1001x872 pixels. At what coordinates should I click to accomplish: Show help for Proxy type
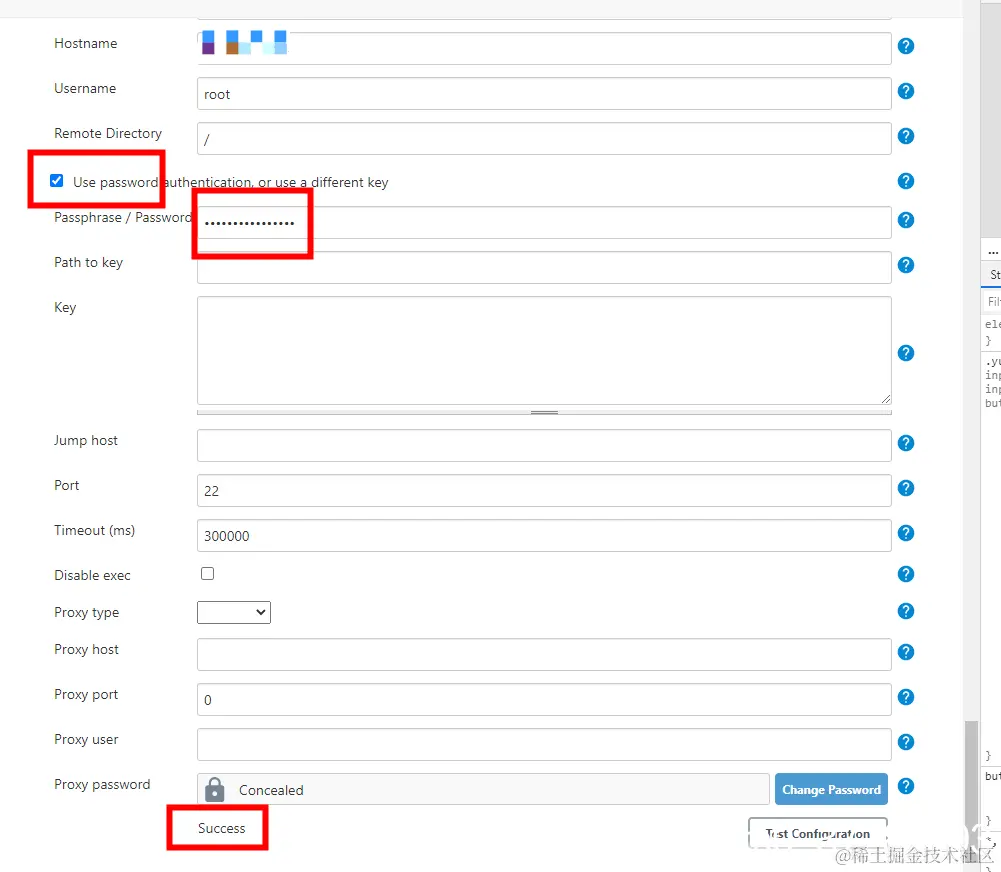pyautogui.click(x=905, y=612)
